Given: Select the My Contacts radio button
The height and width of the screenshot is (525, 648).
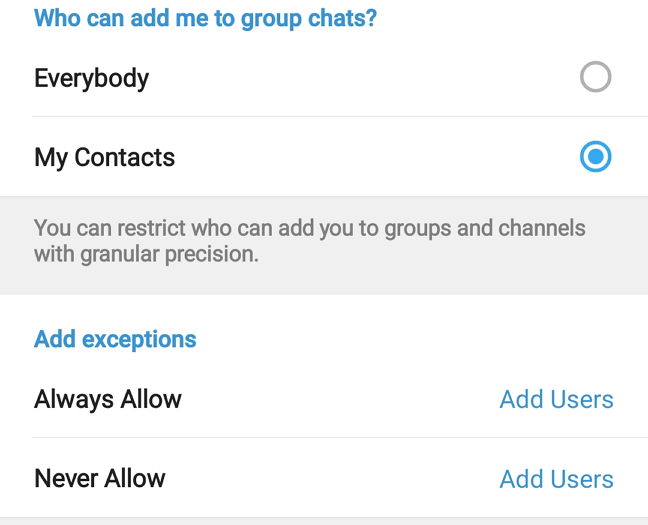Looking at the screenshot, I should pyautogui.click(x=595, y=157).
